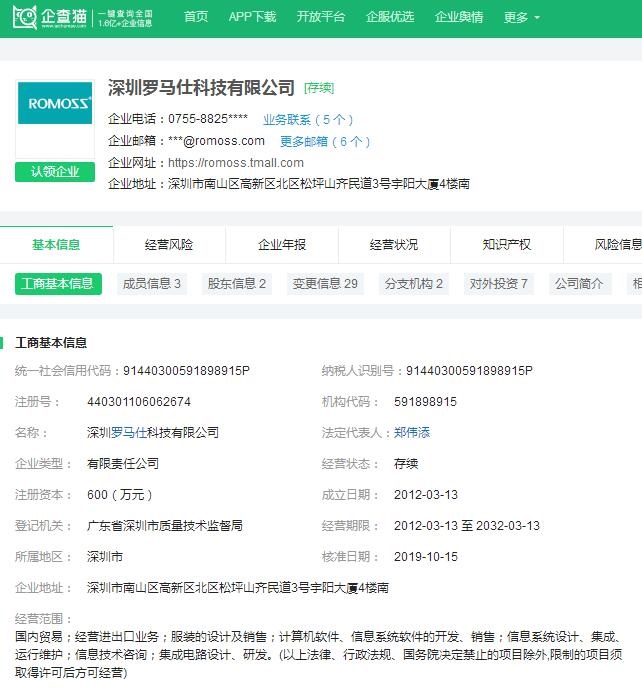Open 成员信息 3 sub-tab

click(152, 284)
